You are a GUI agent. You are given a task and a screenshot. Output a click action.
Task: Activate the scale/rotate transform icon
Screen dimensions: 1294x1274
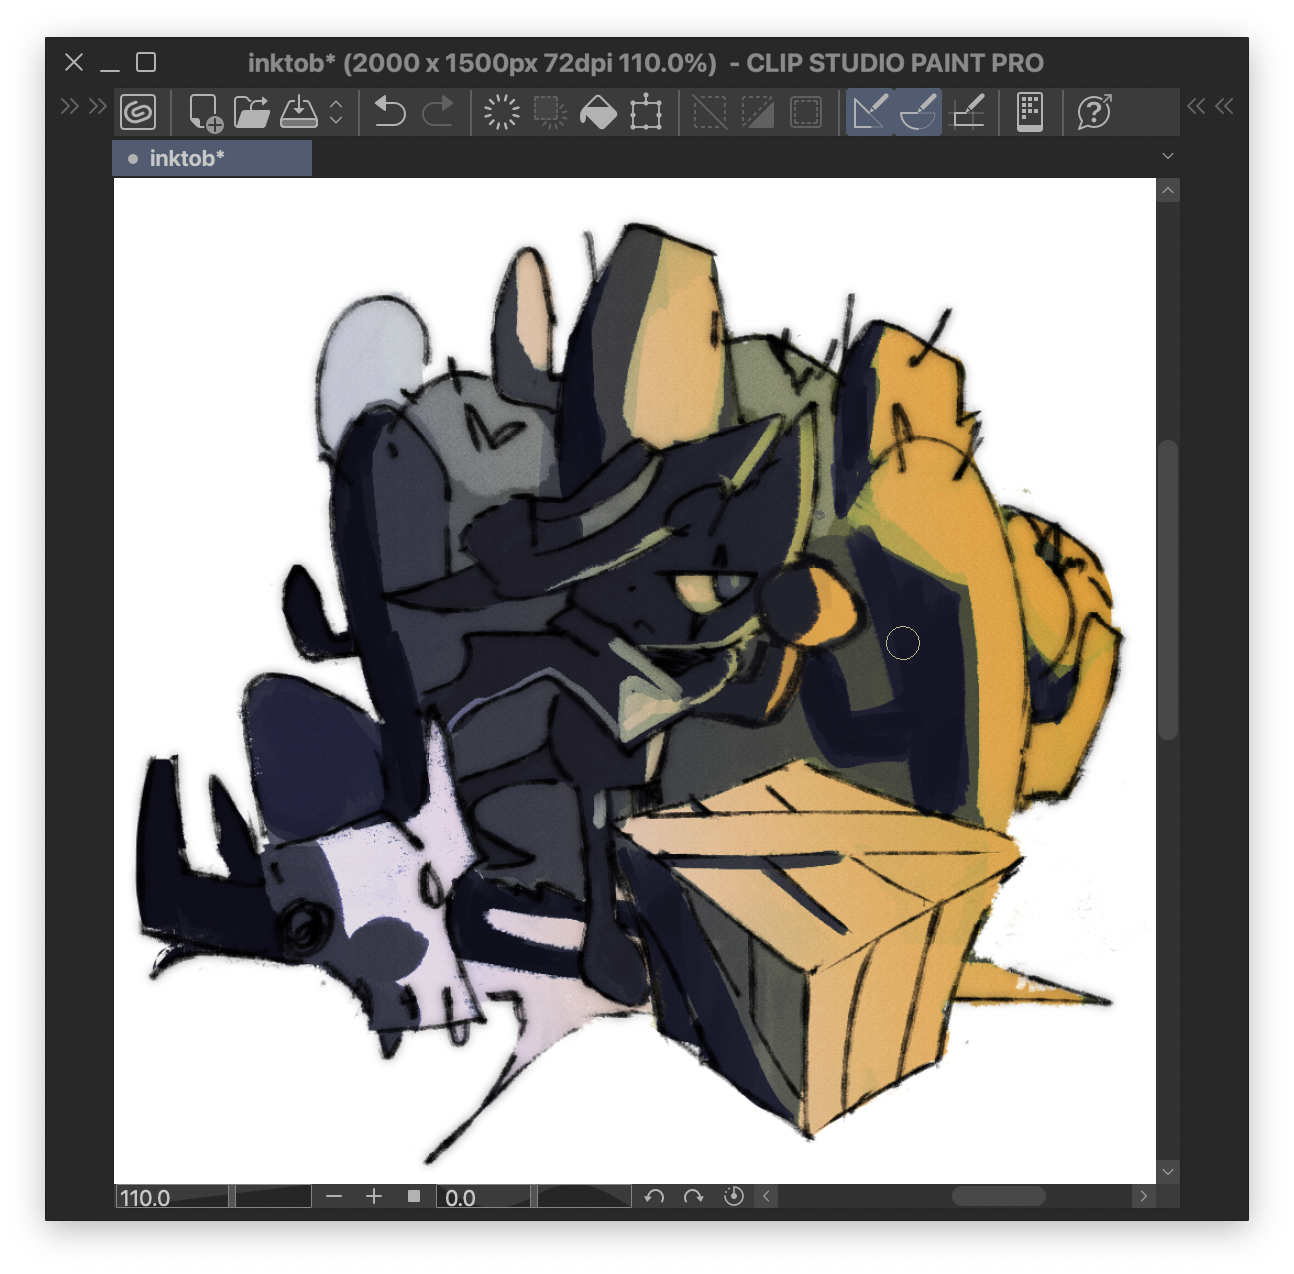tap(646, 112)
